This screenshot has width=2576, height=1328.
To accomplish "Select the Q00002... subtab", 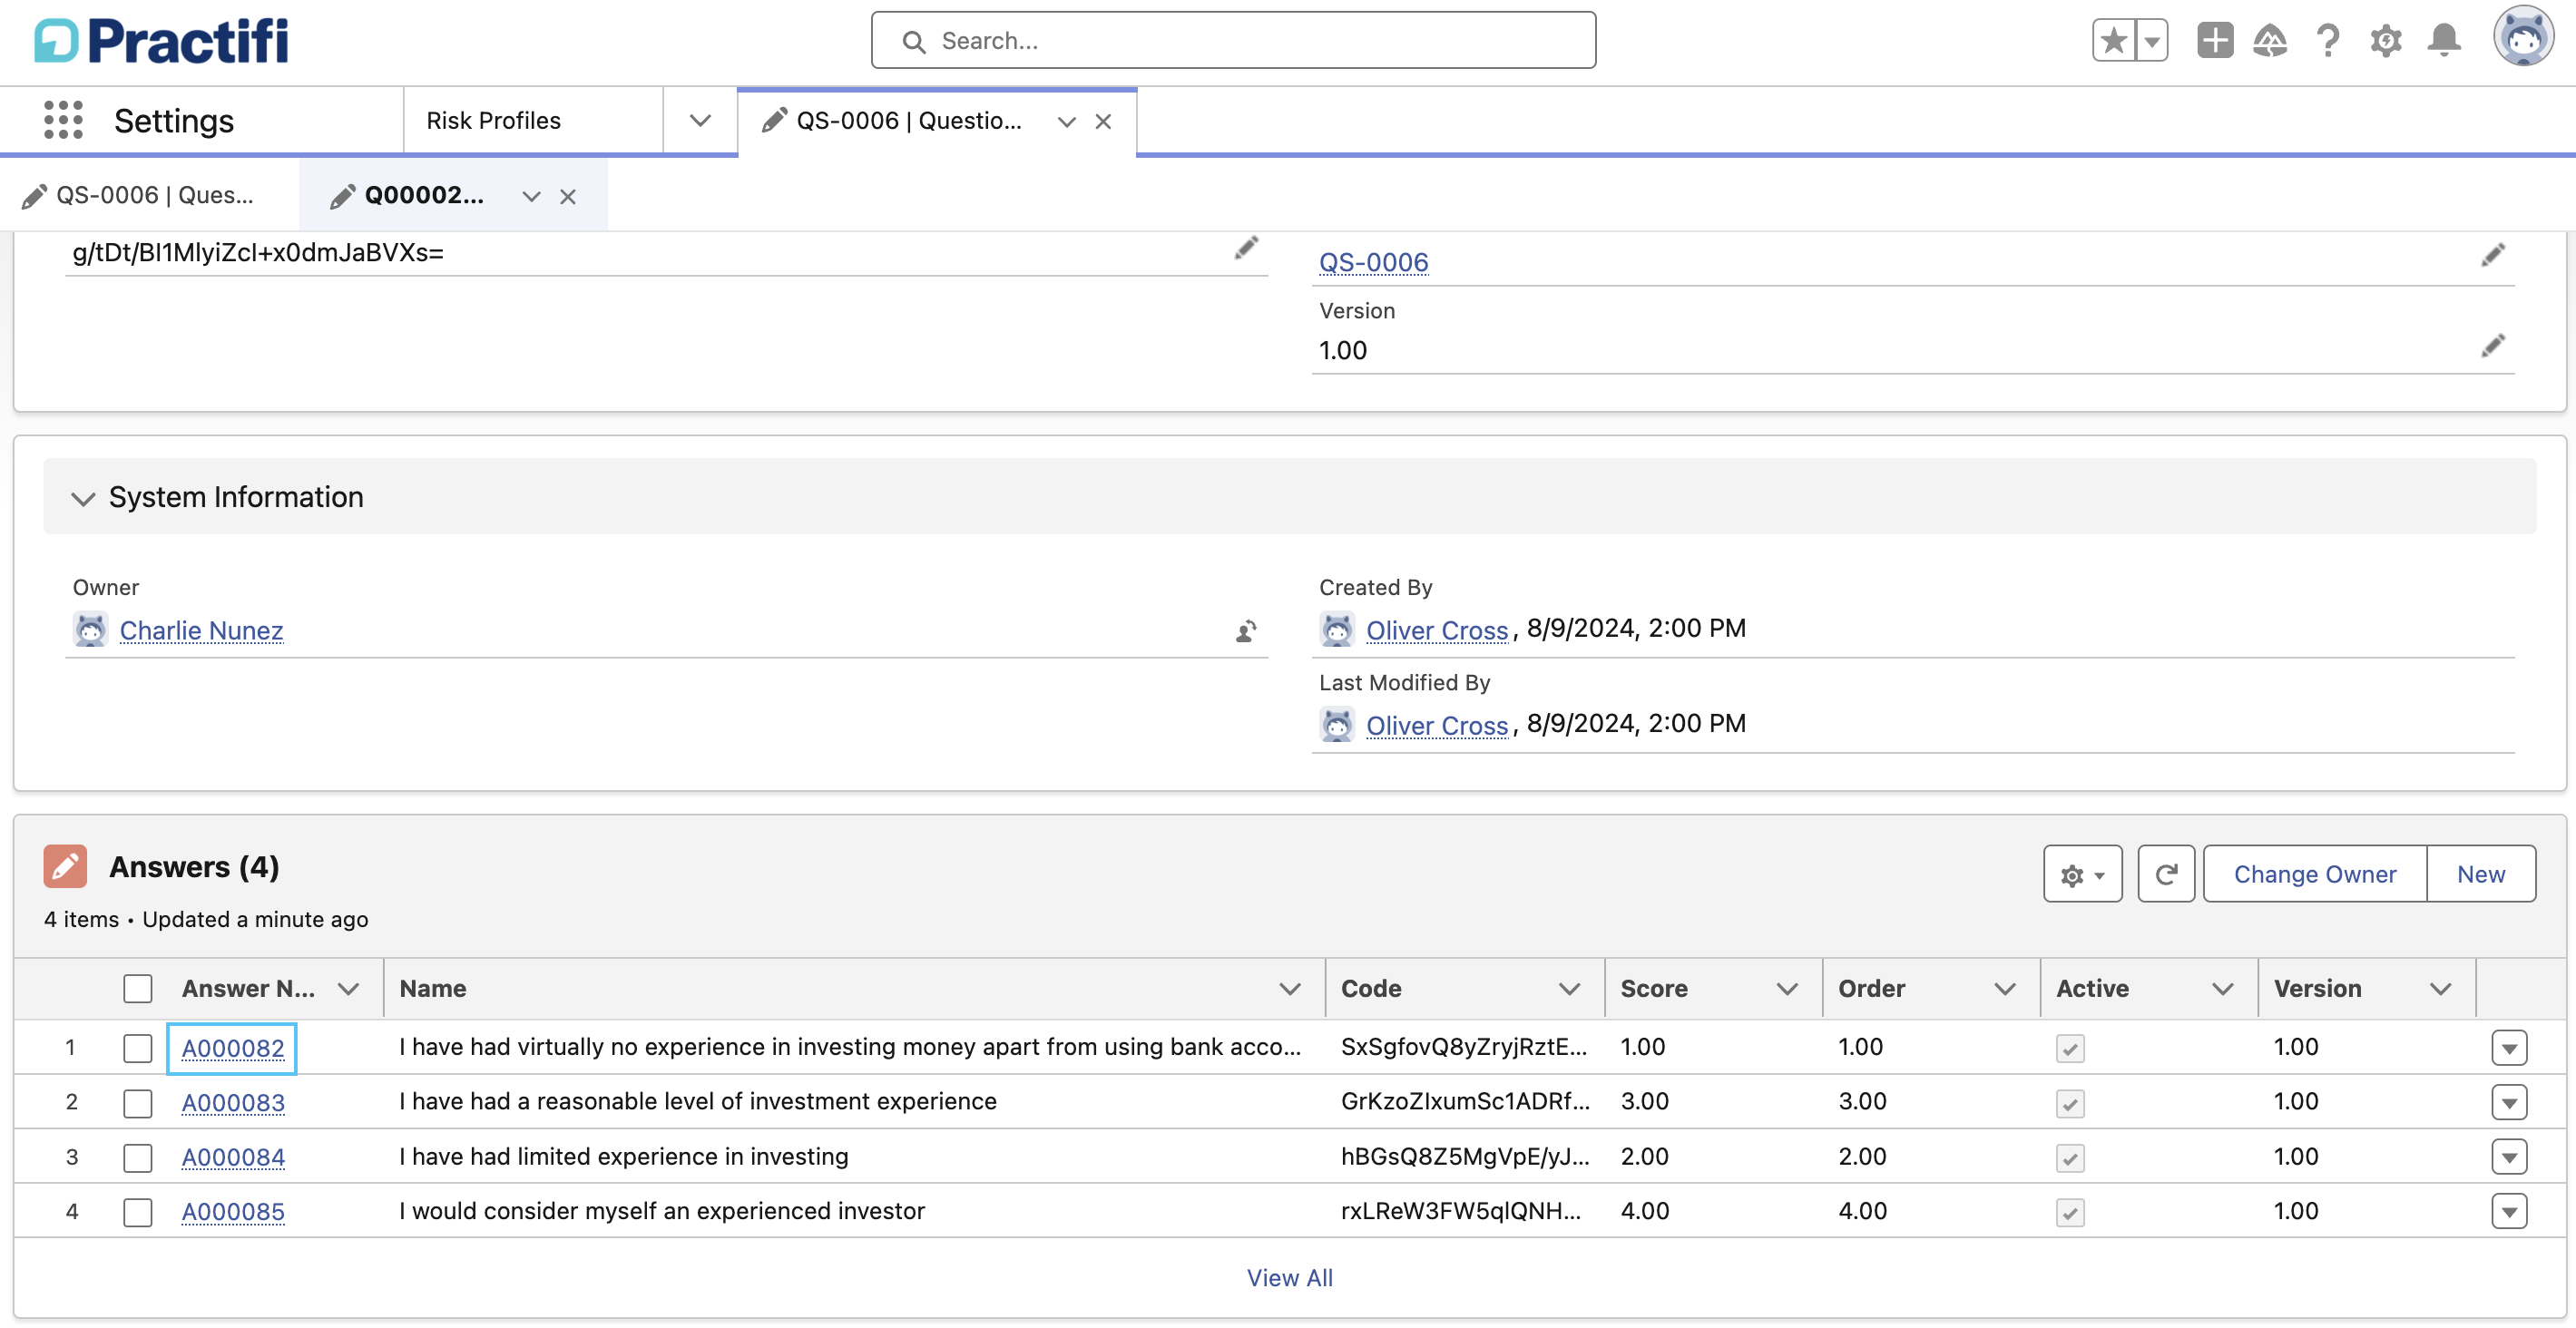I will [424, 195].
